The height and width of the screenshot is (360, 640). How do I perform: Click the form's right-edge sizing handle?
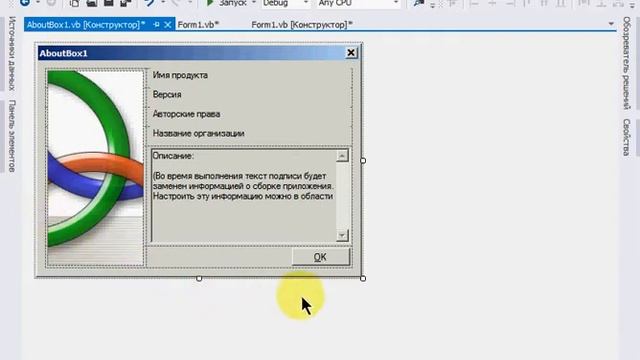click(363, 160)
